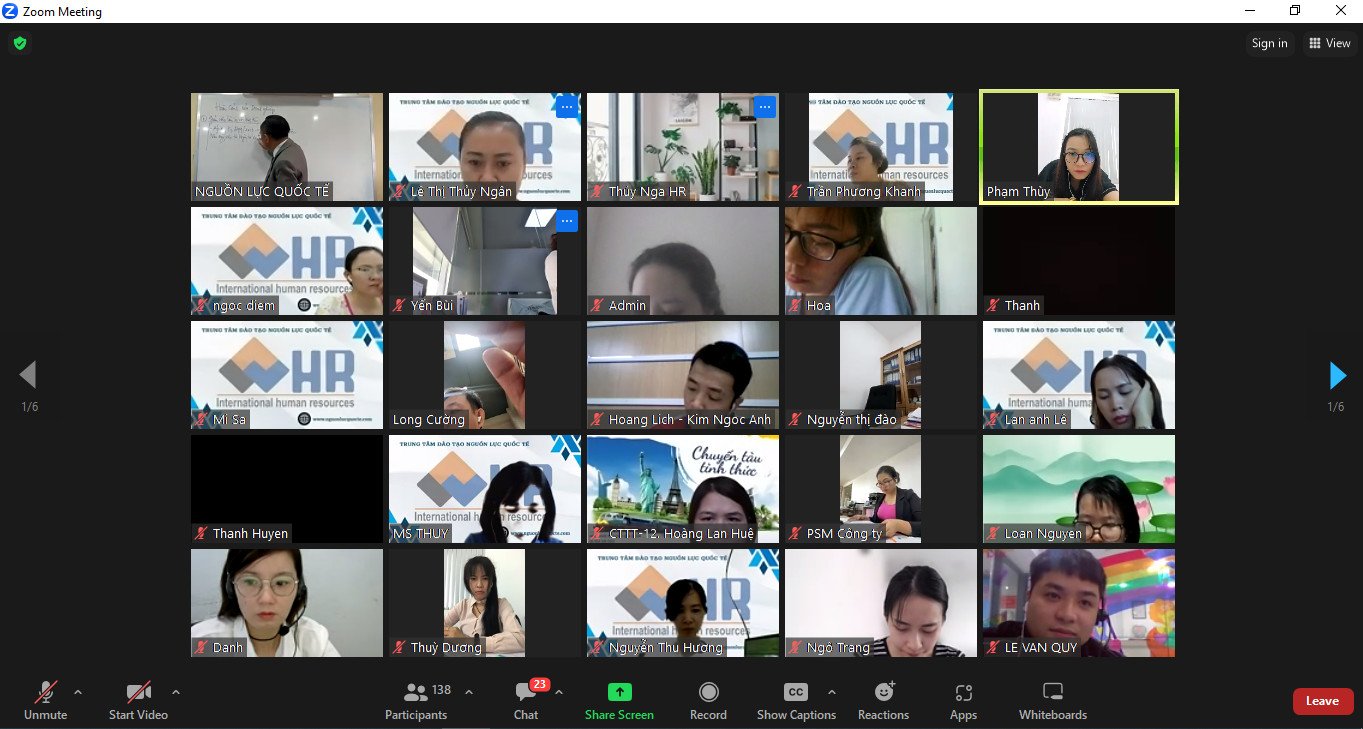
Task: Select the Long Cường video tile
Action: (x=485, y=375)
